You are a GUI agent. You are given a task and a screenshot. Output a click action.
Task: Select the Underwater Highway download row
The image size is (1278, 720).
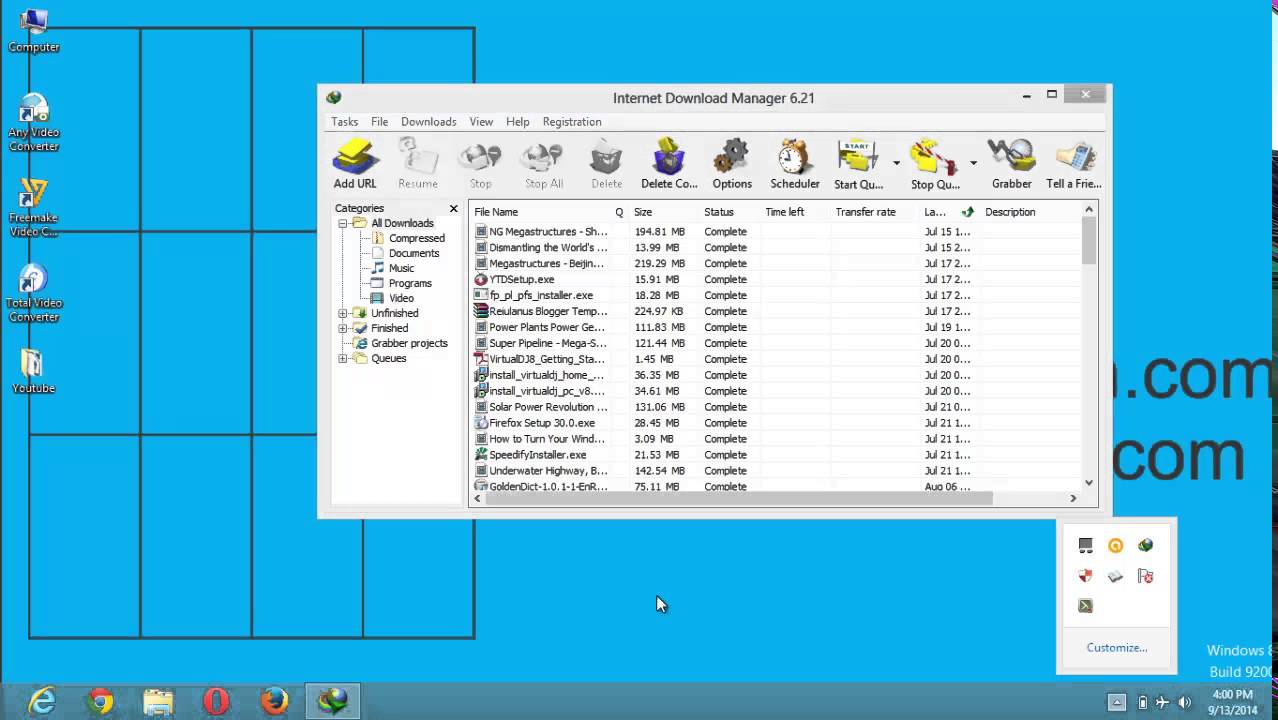click(x=775, y=471)
